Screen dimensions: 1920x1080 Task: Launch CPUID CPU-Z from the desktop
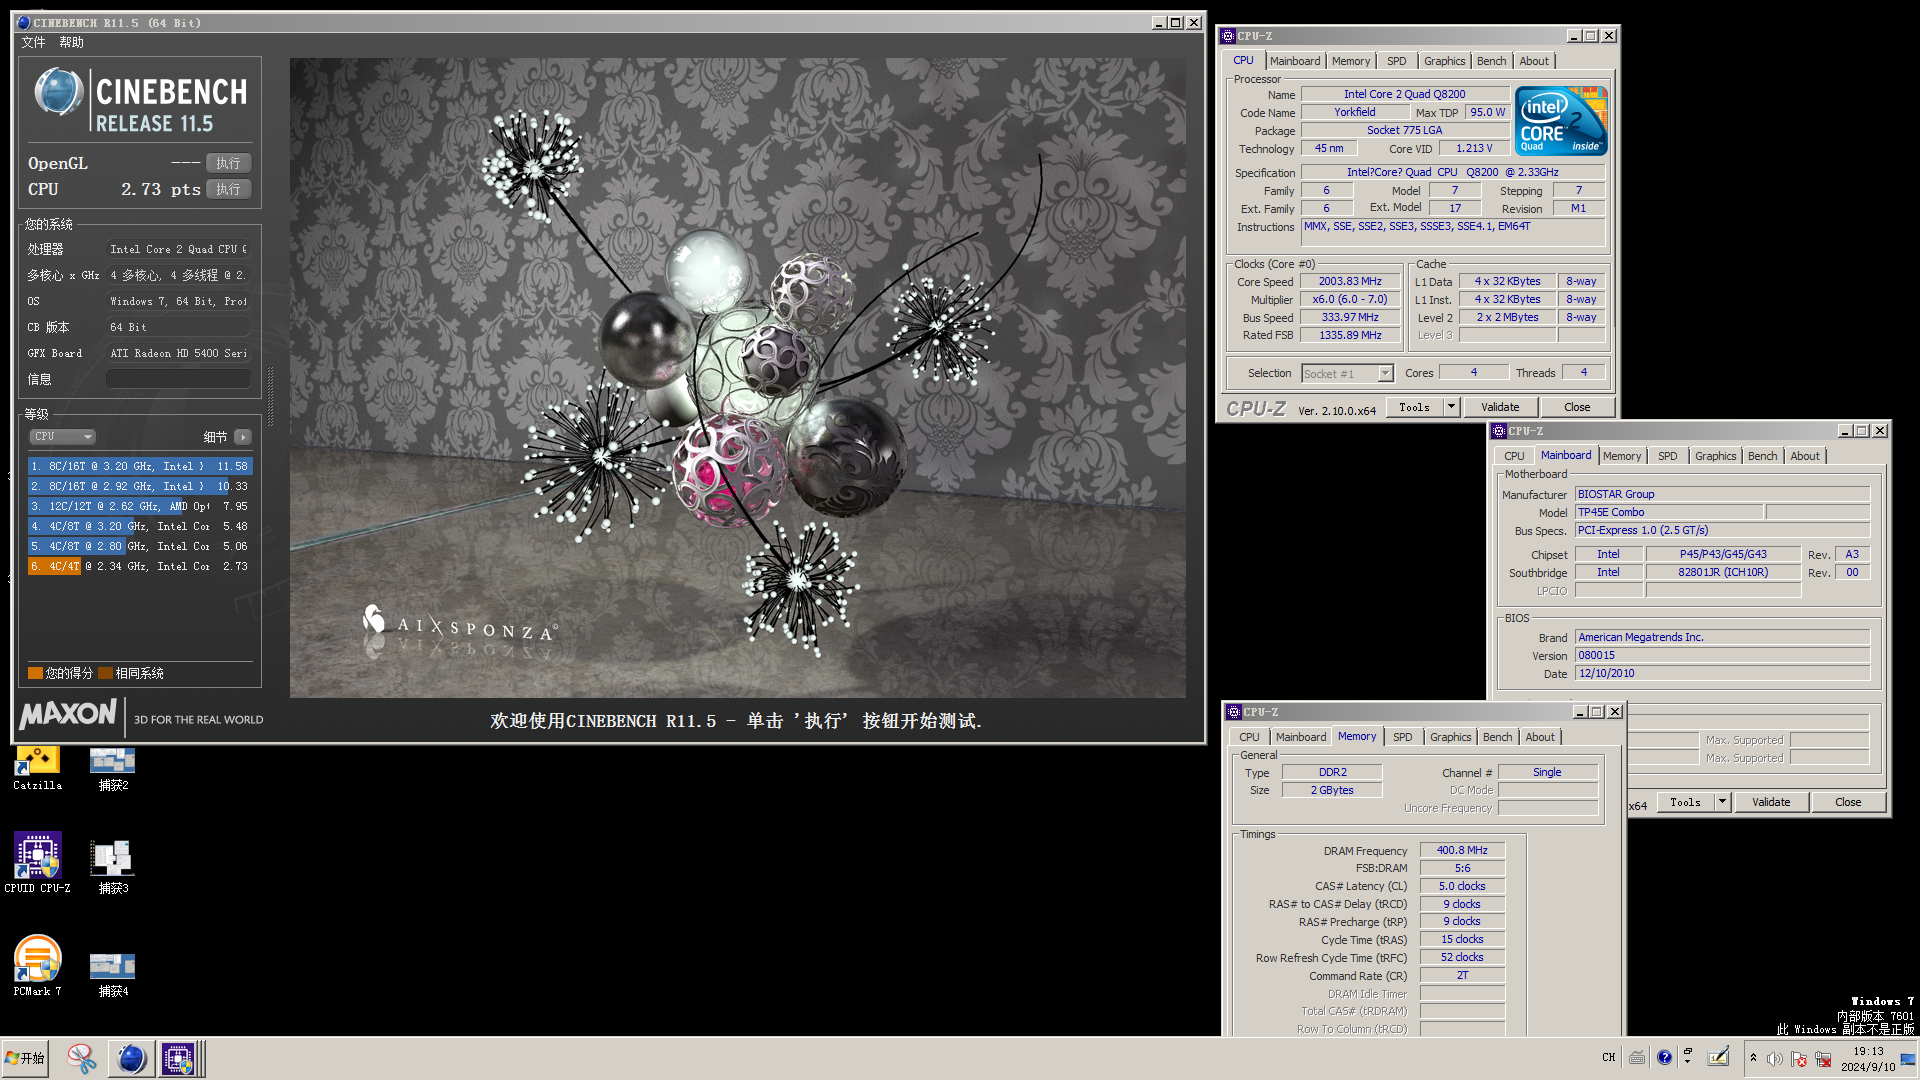pyautogui.click(x=37, y=863)
